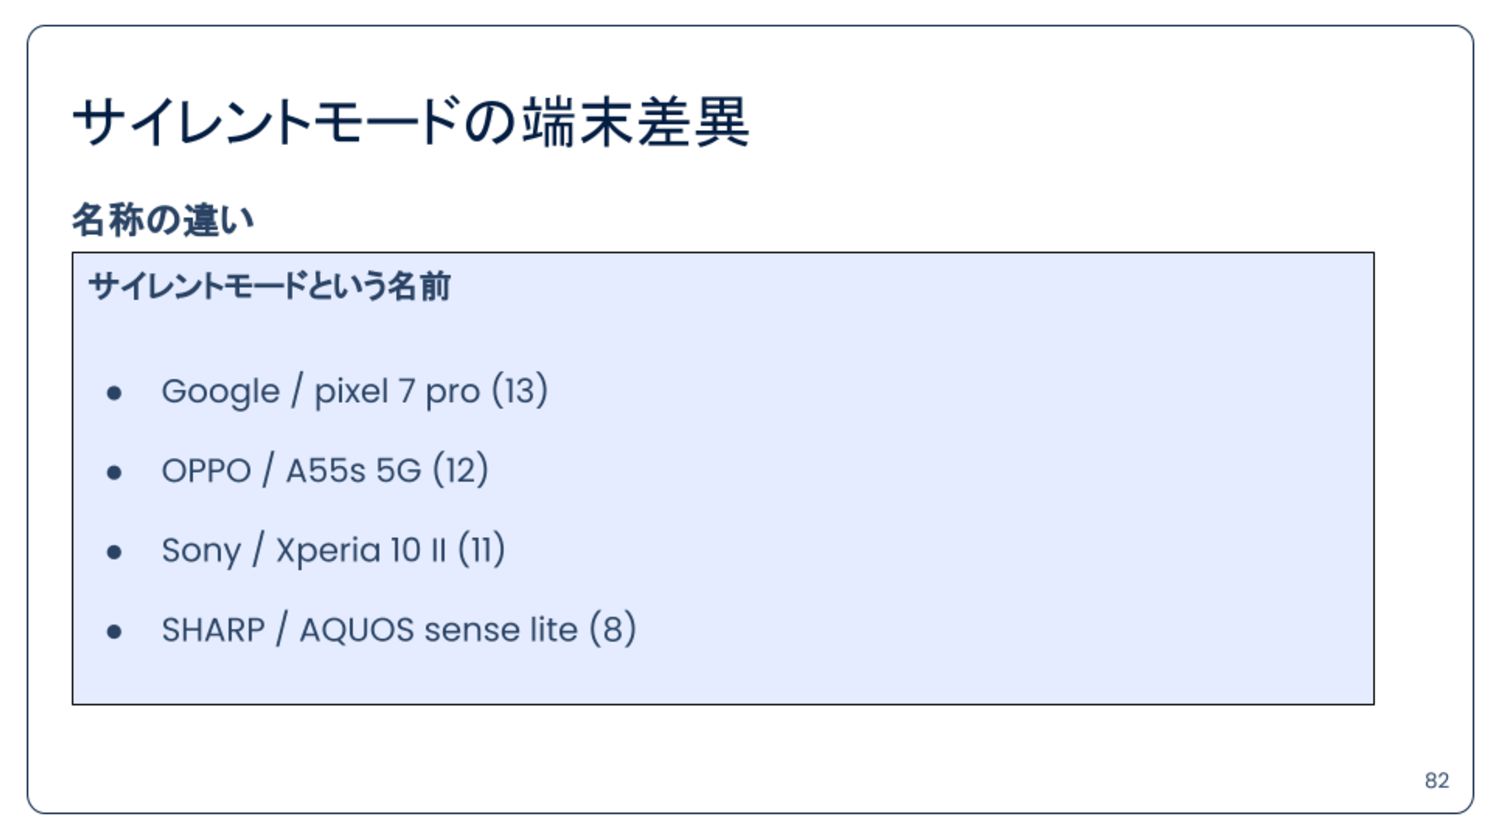Click the word SHARP in the list
This screenshot has height=839, width=1500.
point(213,630)
